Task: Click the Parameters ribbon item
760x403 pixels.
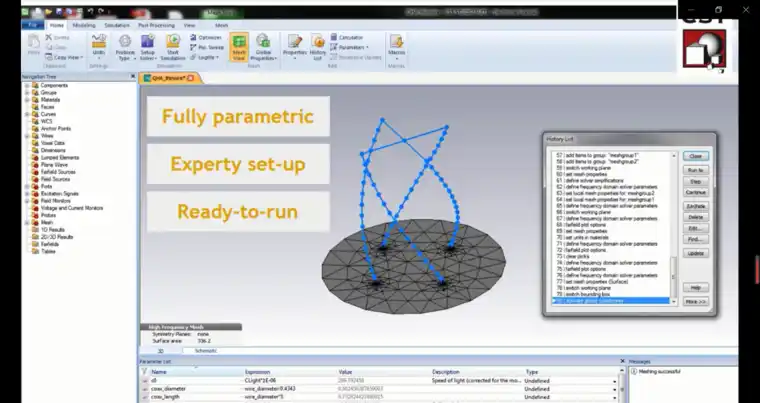Action: [349, 48]
